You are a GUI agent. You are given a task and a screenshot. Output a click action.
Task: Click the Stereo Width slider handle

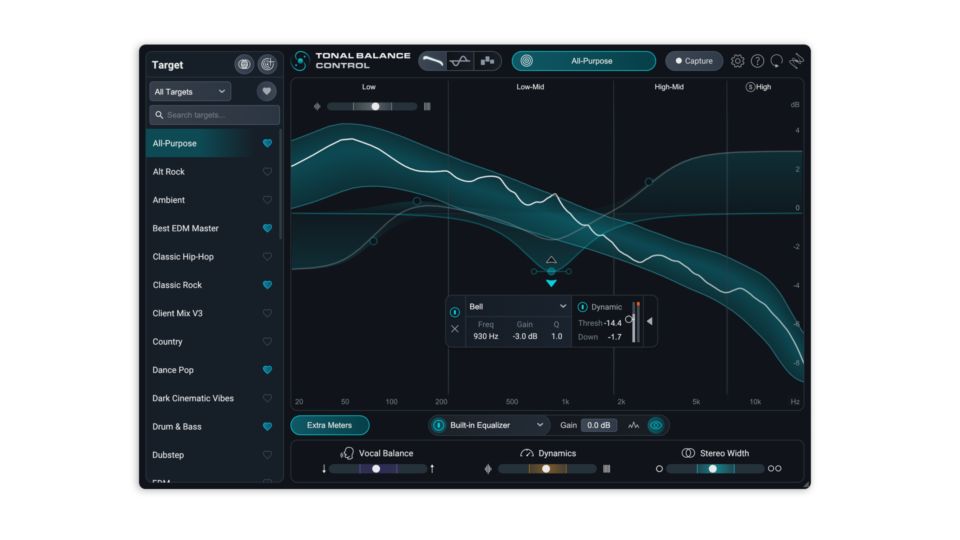pyautogui.click(x=713, y=469)
